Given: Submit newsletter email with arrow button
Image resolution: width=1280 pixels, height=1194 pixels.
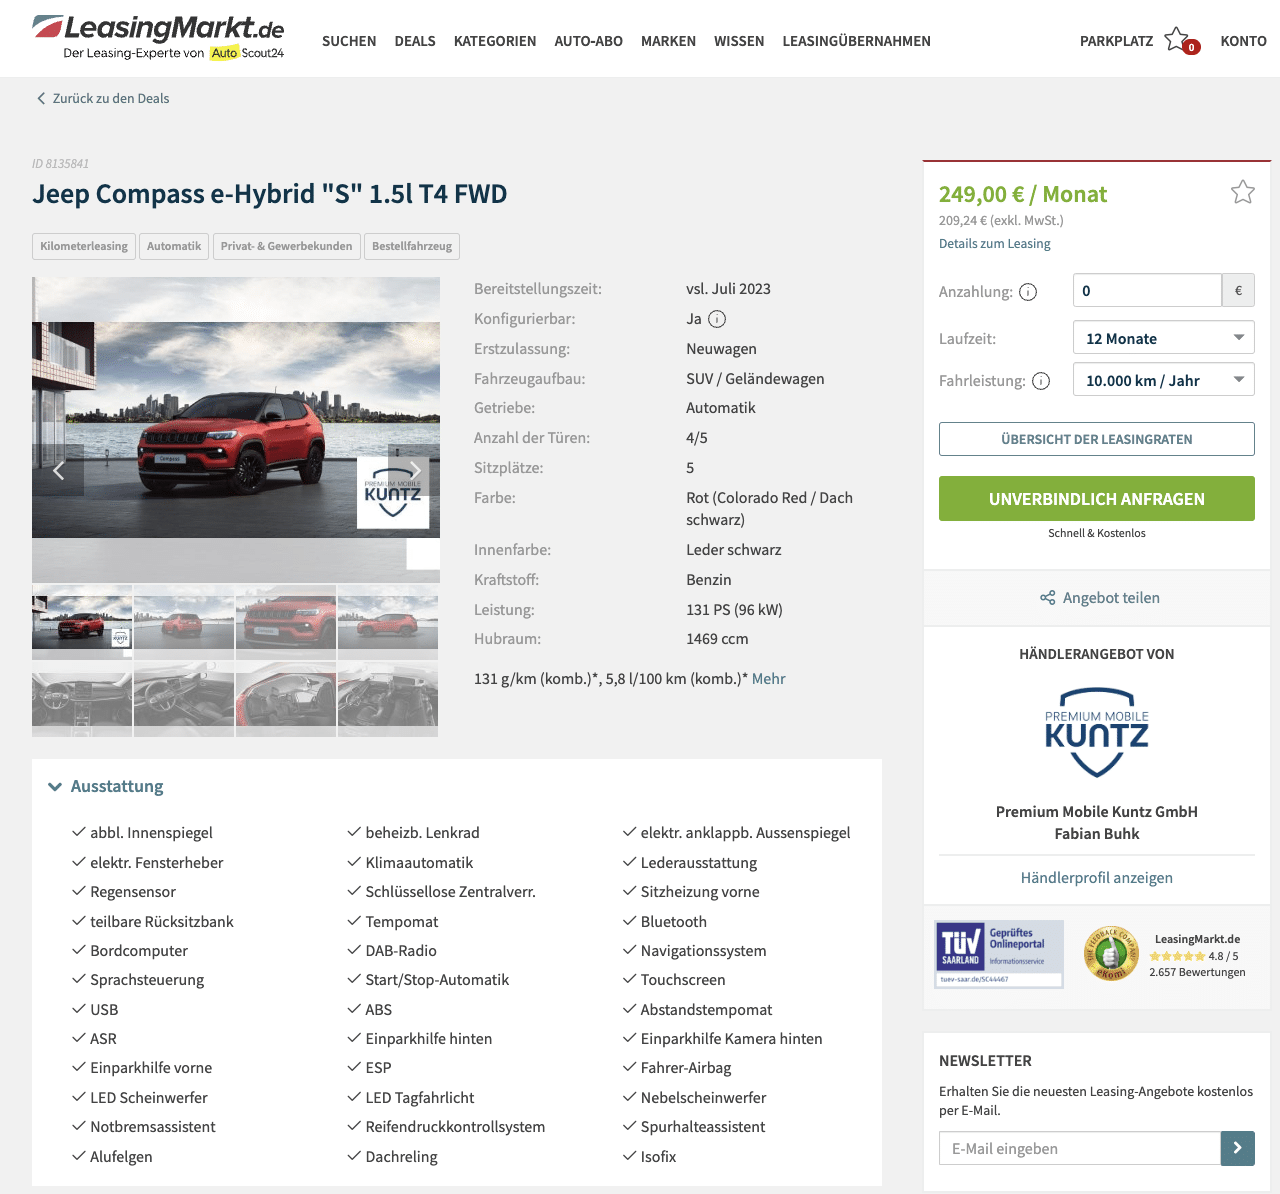Looking at the screenshot, I should click(1238, 1148).
